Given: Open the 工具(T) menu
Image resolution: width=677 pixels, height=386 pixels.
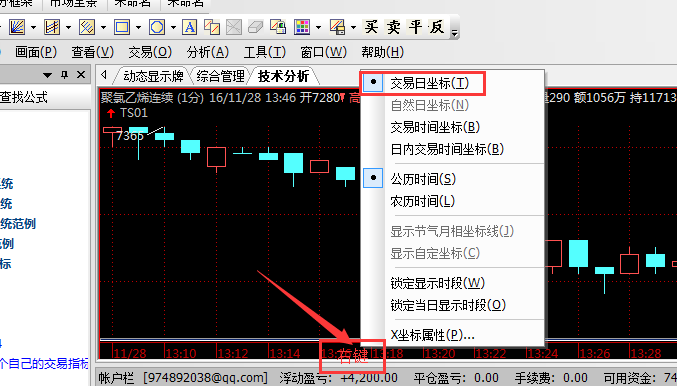Looking at the screenshot, I should [x=265, y=52].
